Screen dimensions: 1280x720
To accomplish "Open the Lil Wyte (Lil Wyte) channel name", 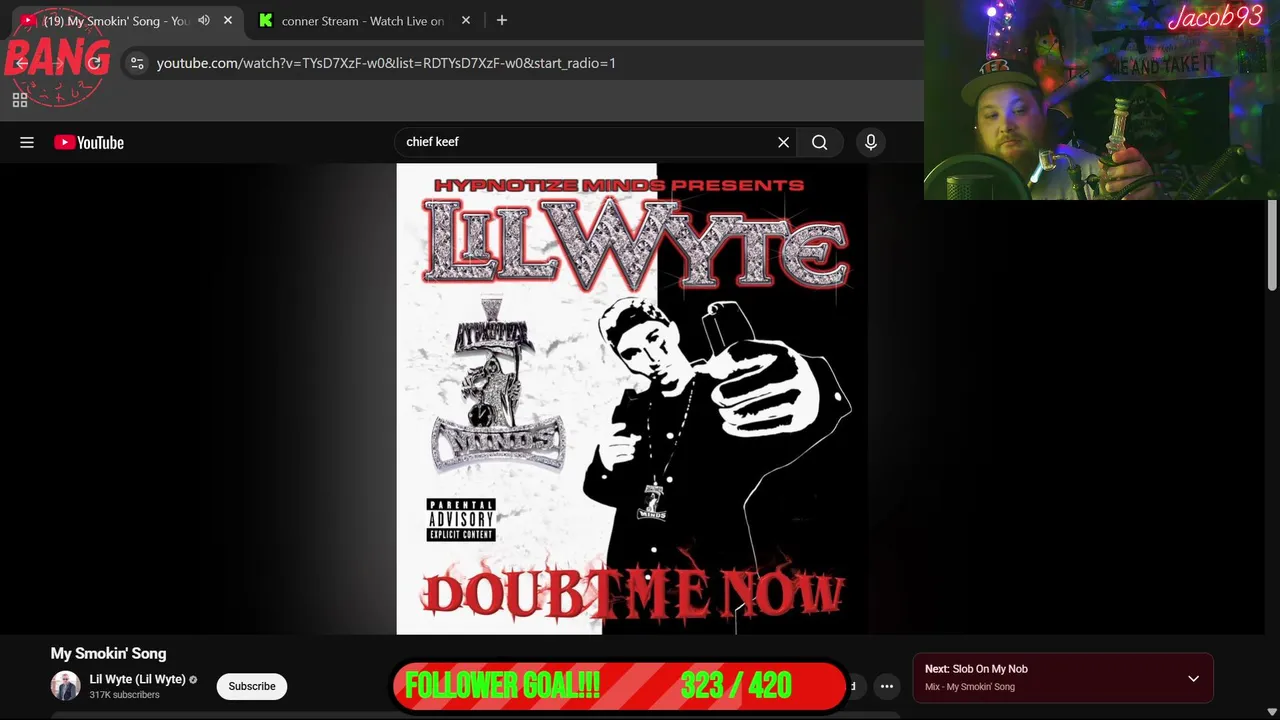I will [138, 679].
